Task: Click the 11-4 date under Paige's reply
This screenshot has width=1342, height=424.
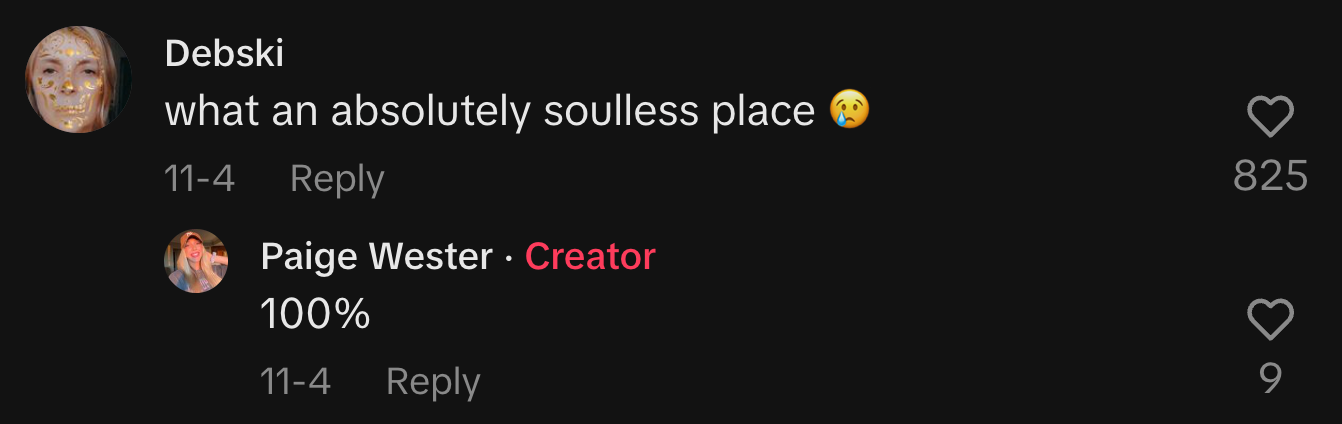Action: [295, 381]
